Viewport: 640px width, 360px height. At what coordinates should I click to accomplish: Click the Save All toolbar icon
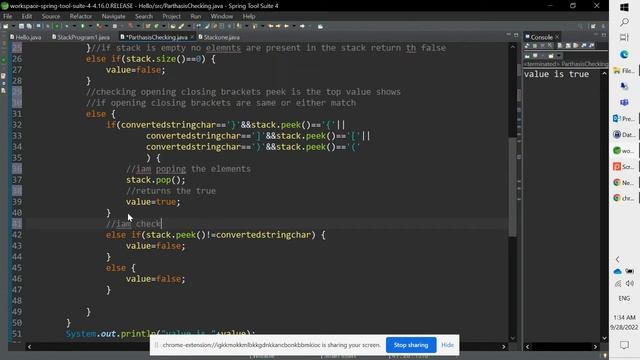tap(29, 26)
